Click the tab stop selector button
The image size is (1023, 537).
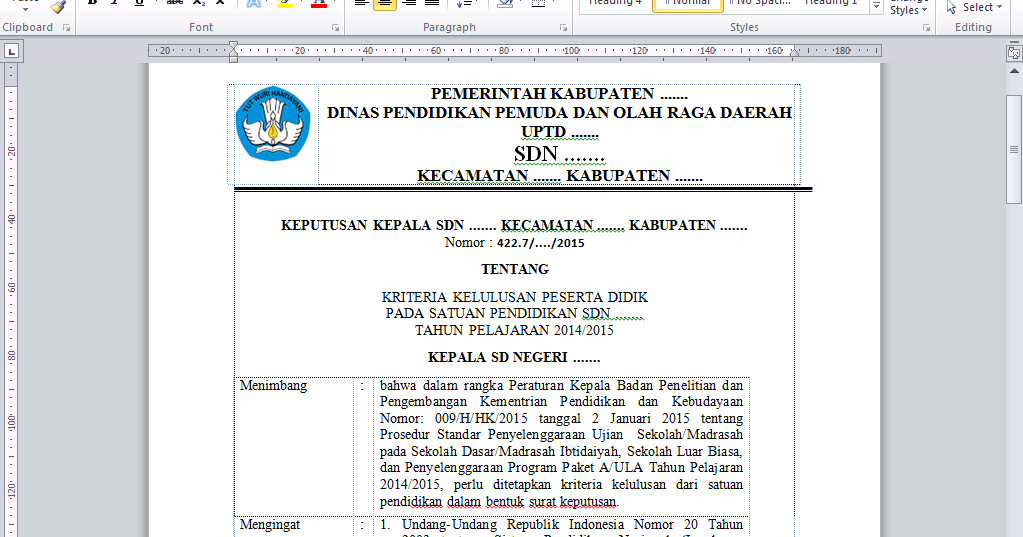(11, 51)
